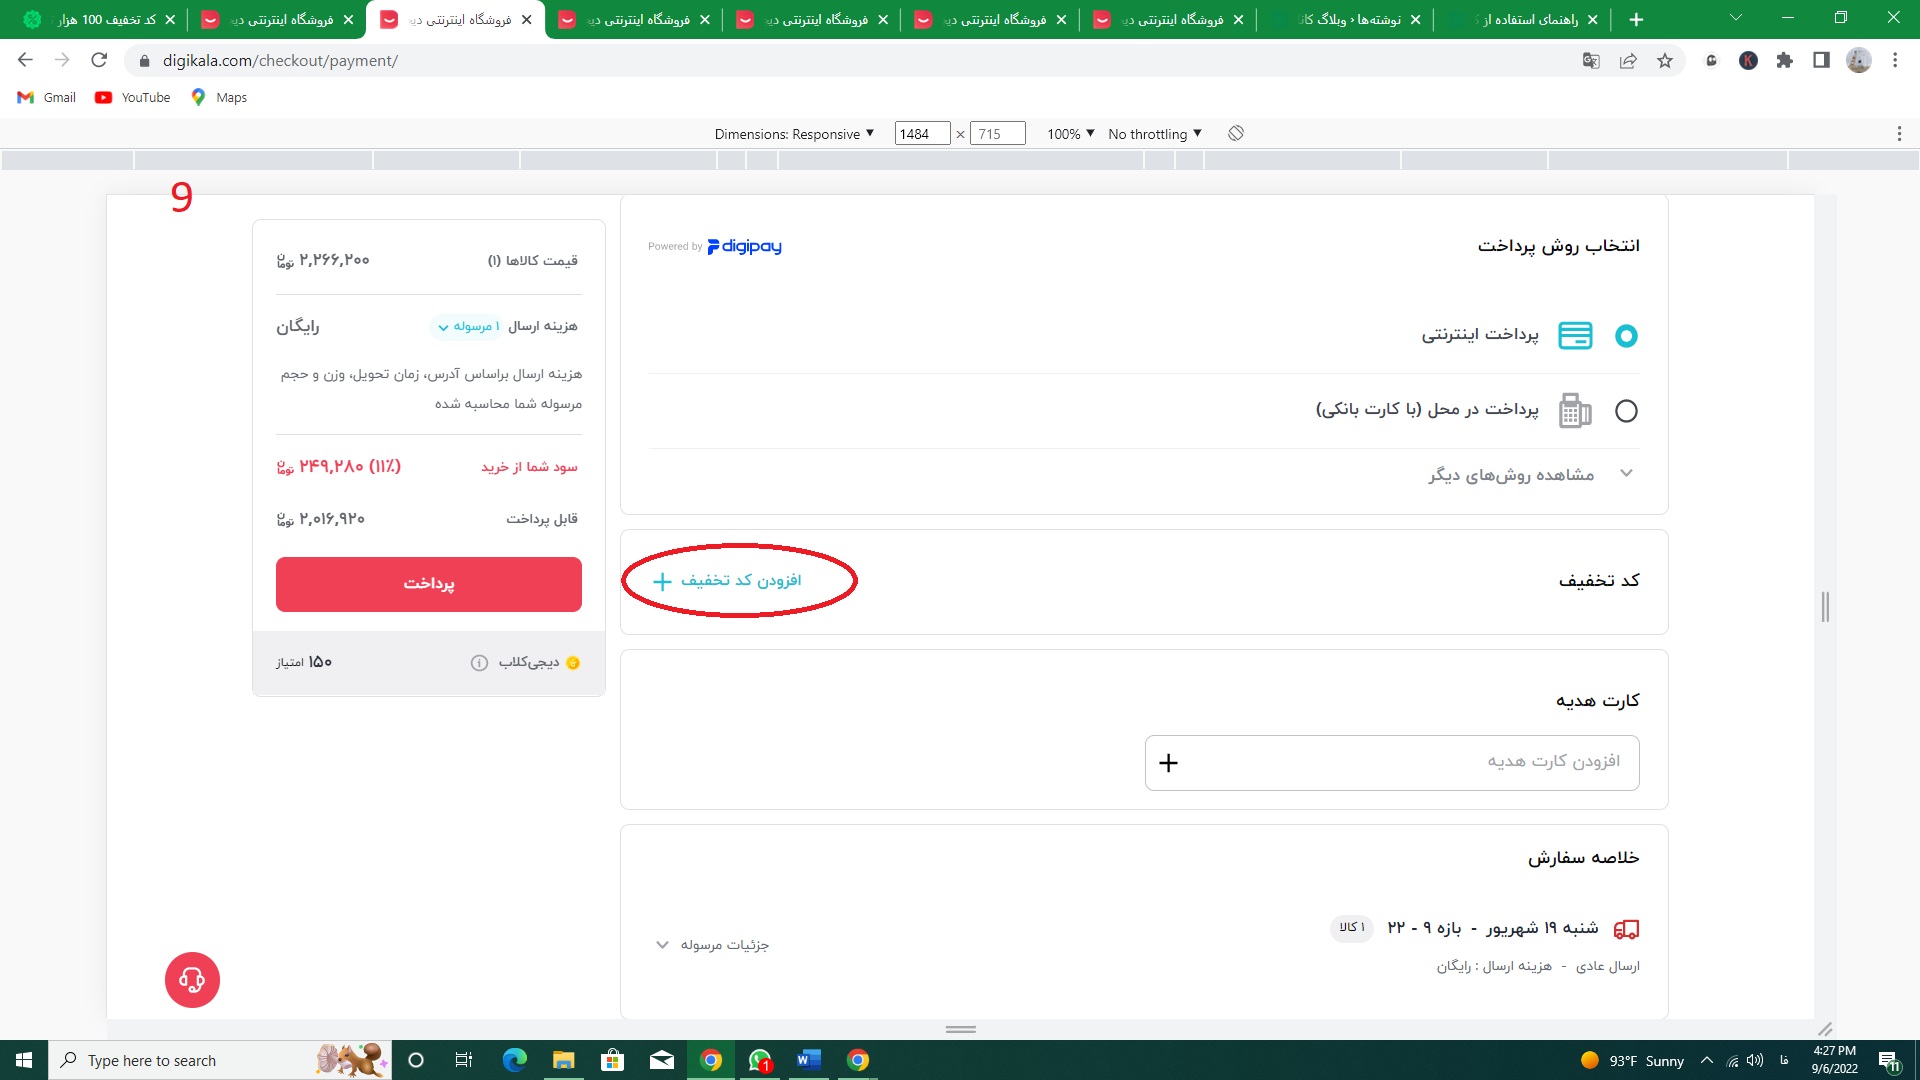The height and width of the screenshot is (1080, 1920).
Task: Toggle پرداخت در محل payment at location option
Action: [x=1625, y=410]
